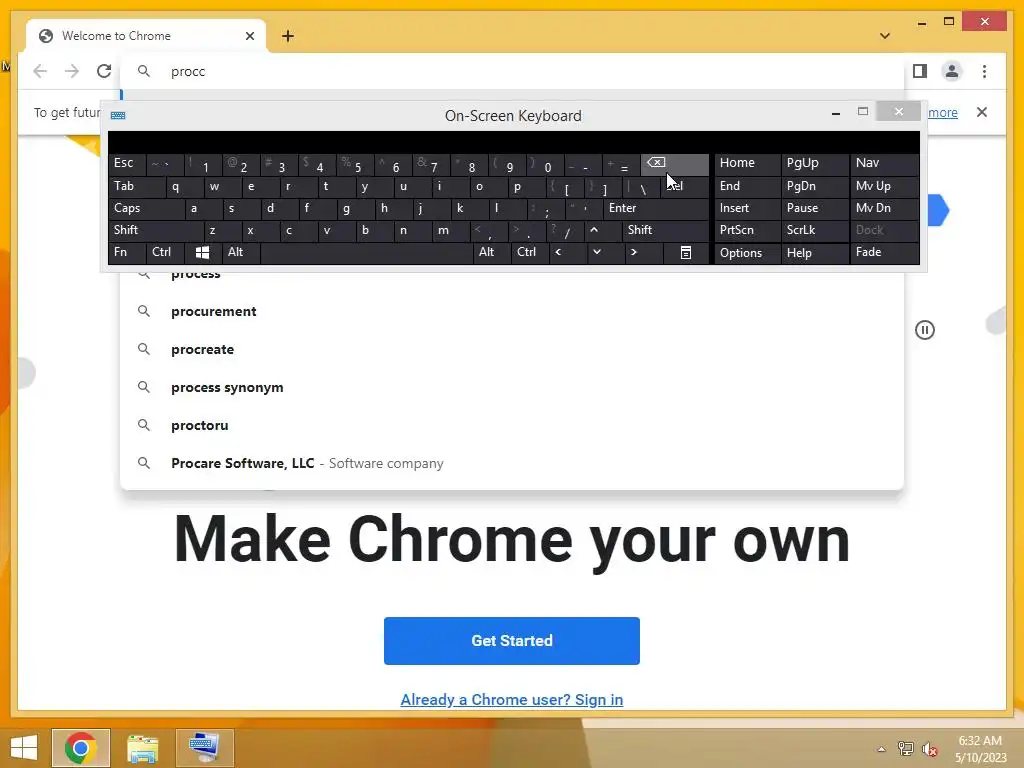Click Already a Chrome user? Sign in
Viewport: 1024px width, 768px height.
coord(511,700)
